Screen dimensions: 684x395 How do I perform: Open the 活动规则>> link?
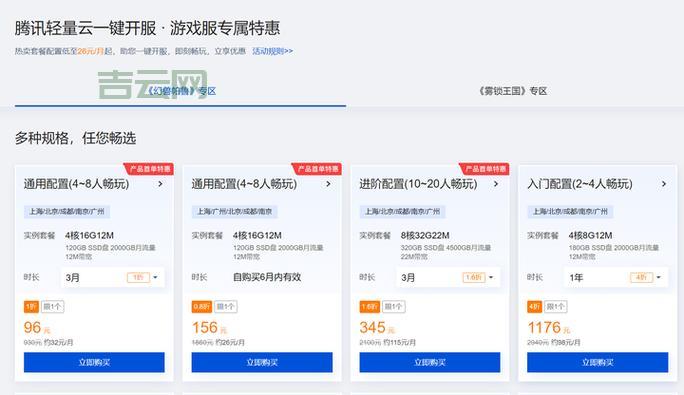click(x=273, y=51)
